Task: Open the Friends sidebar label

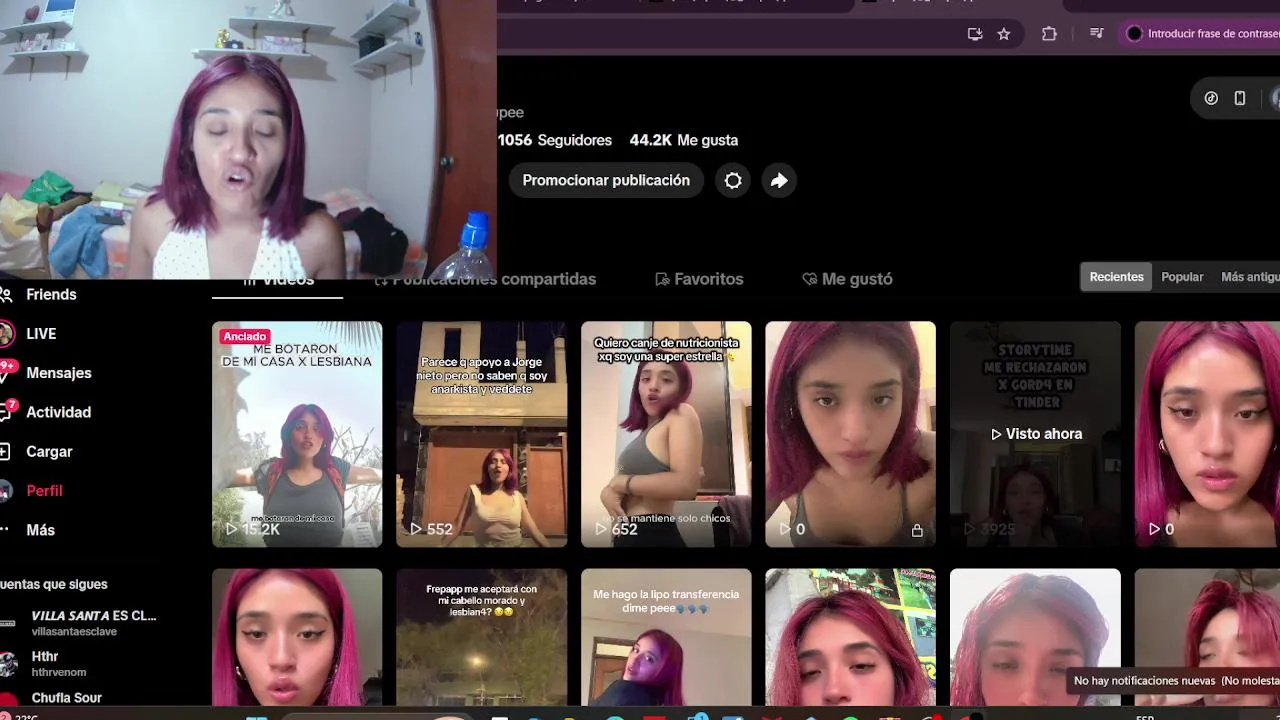Action: coord(51,294)
